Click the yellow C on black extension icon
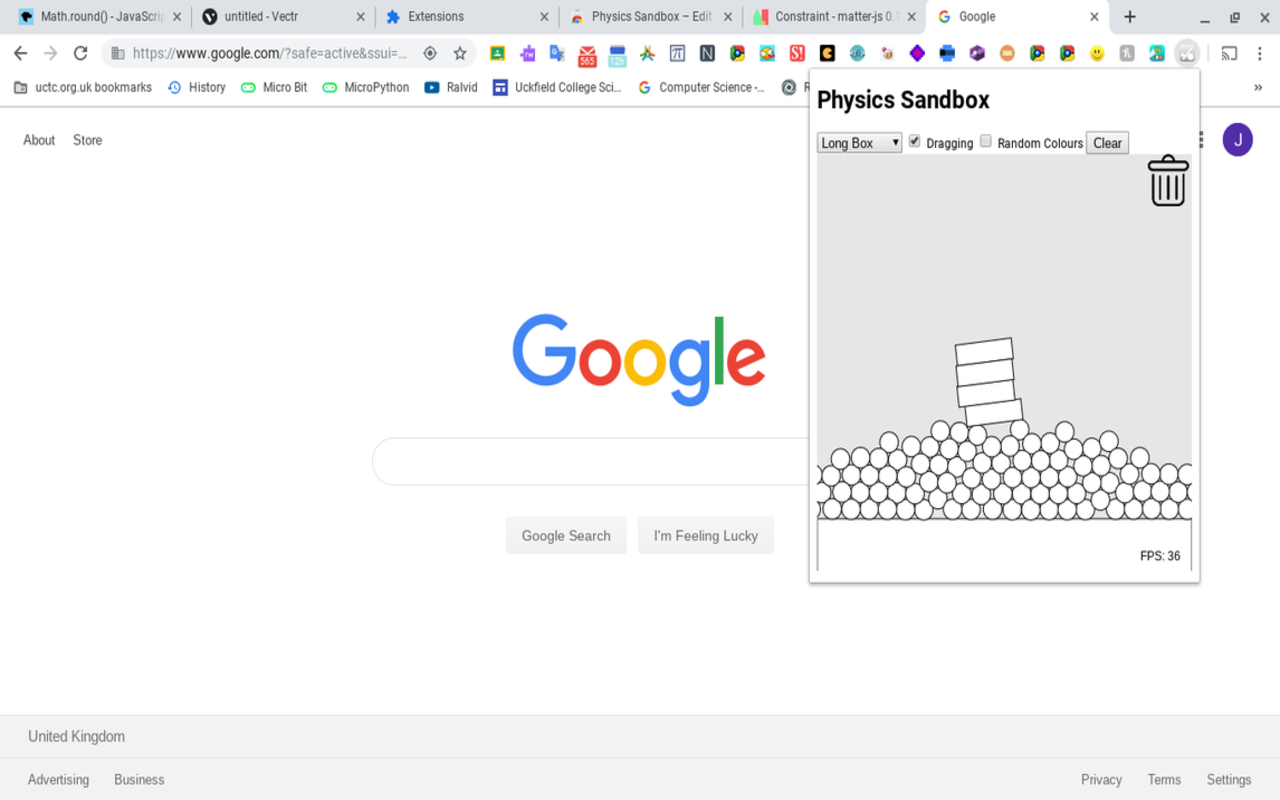1280x800 pixels. coord(827,54)
